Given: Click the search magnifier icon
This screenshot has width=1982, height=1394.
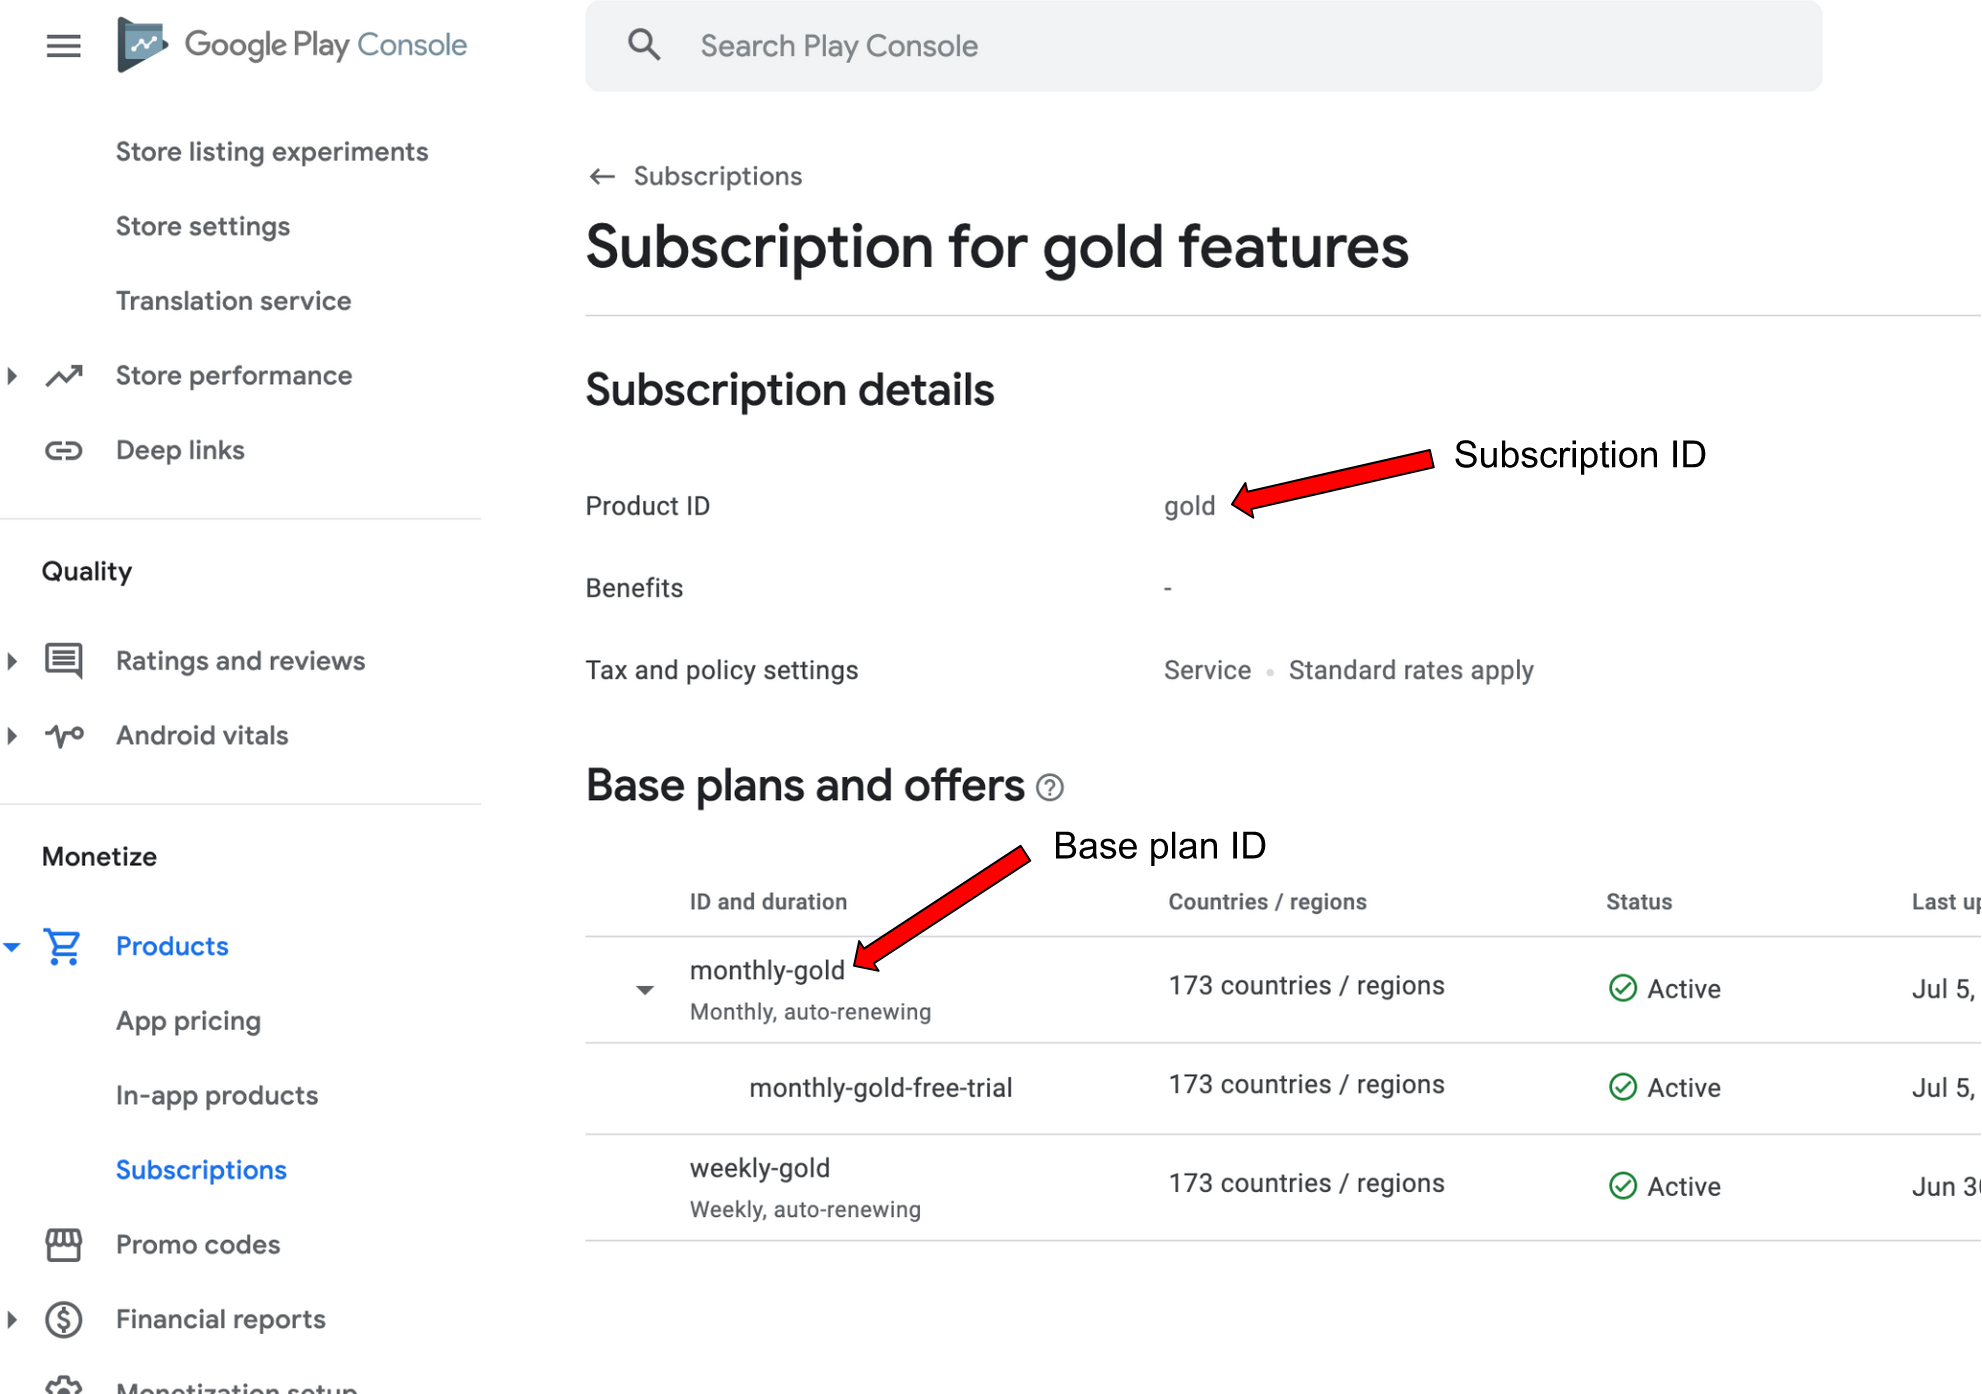Looking at the screenshot, I should (644, 45).
